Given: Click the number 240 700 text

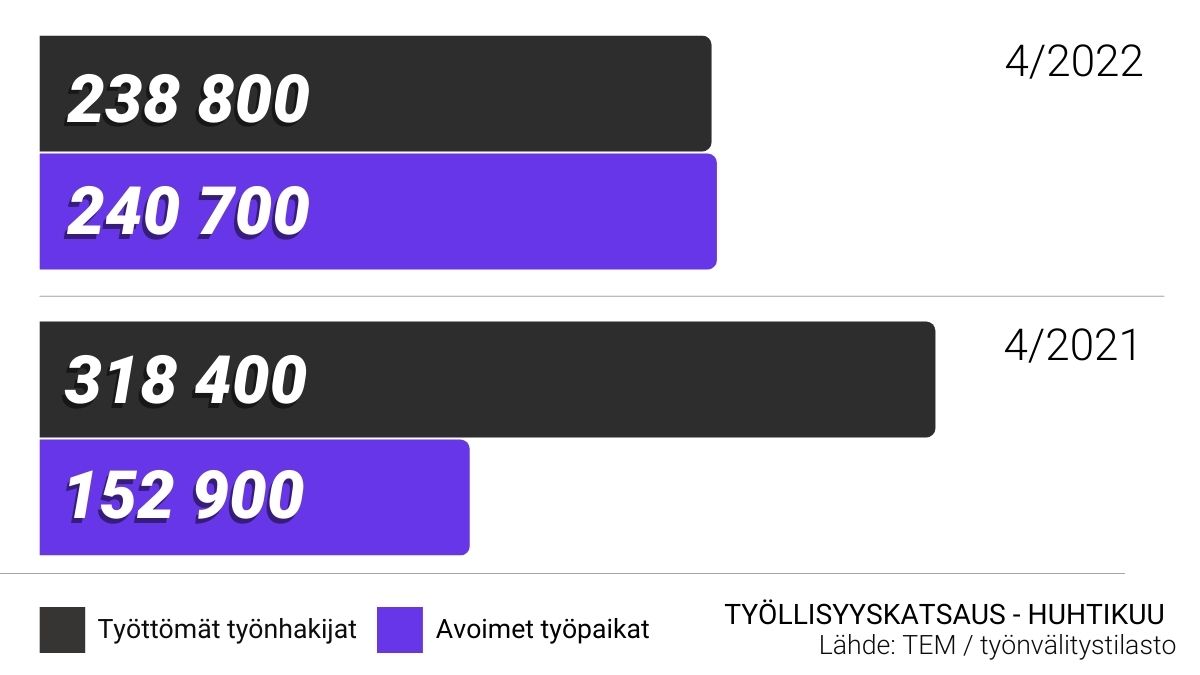Looking at the screenshot, I should [x=188, y=212].
